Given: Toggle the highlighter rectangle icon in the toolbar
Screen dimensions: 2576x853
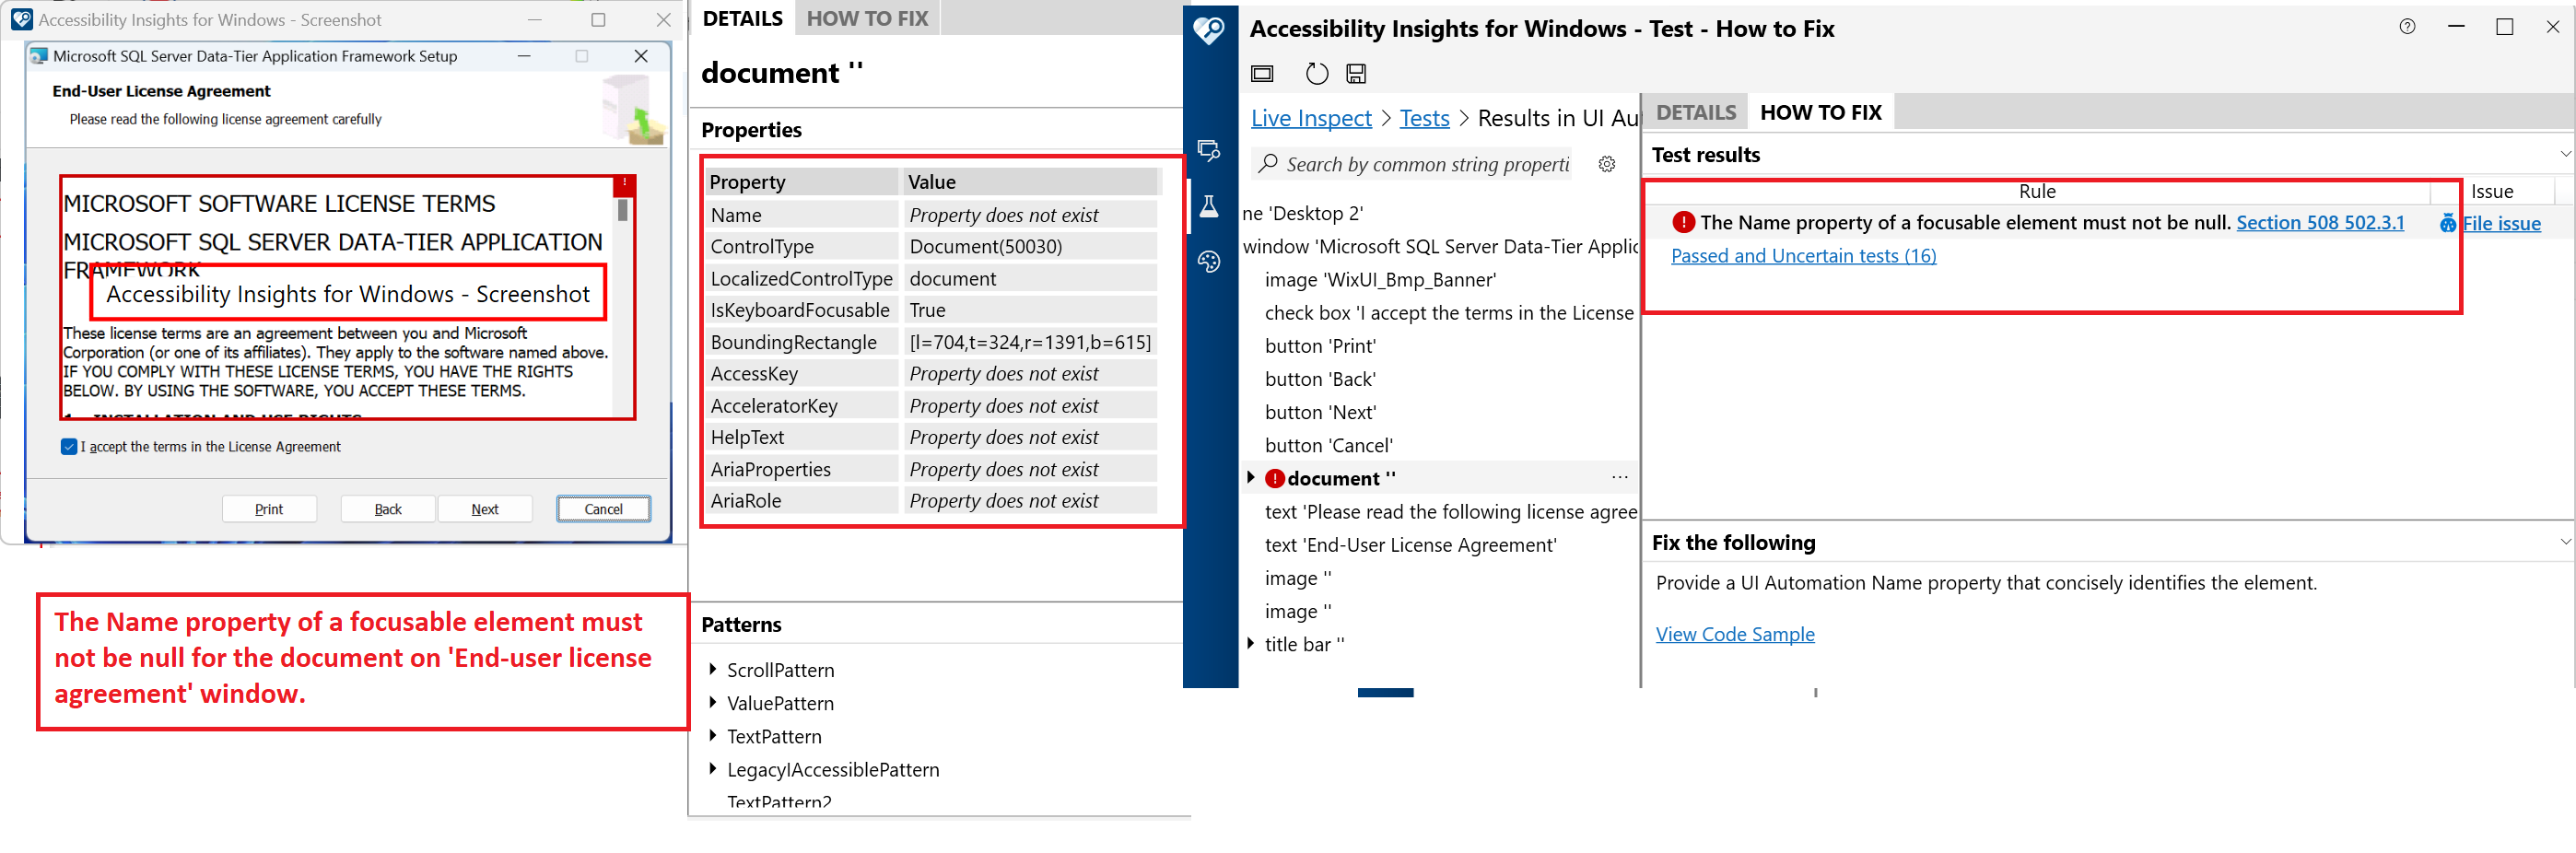Looking at the screenshot, I should point(1262,73).
